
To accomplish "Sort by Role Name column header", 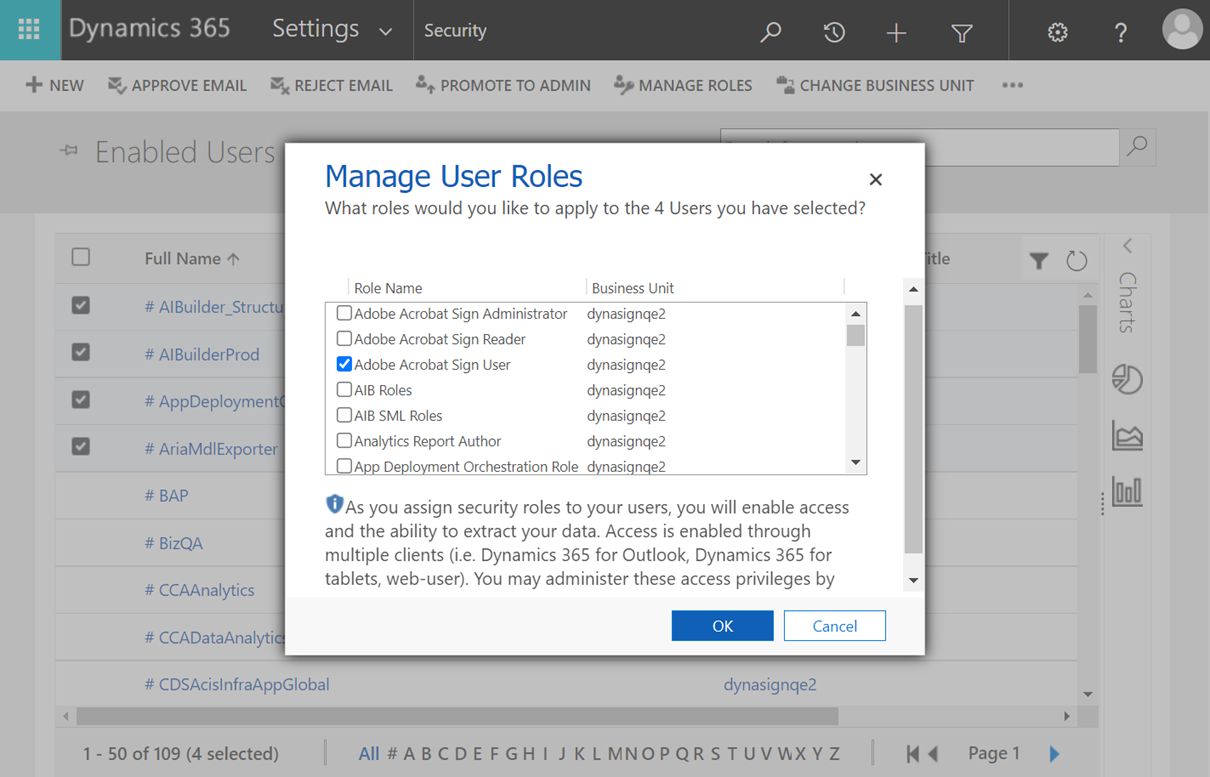I will coord(388,288).
